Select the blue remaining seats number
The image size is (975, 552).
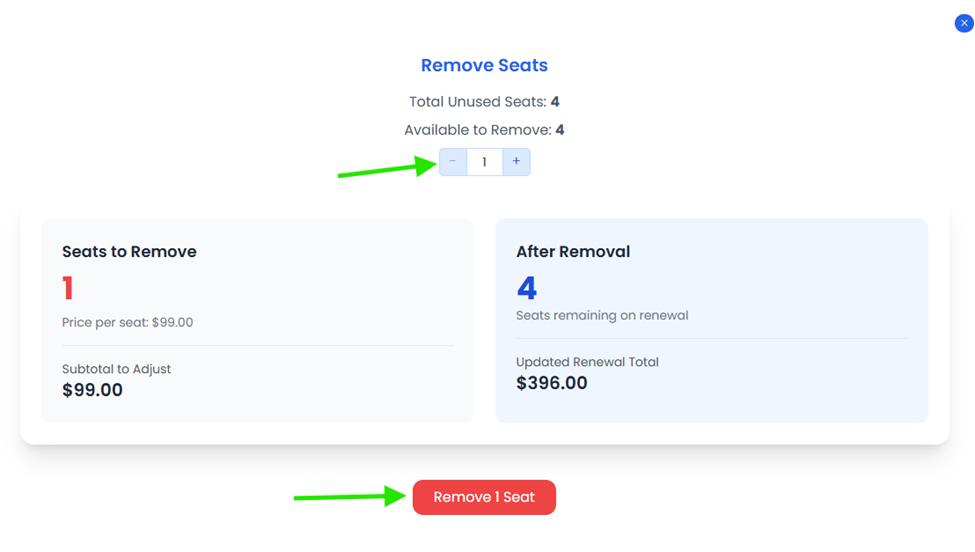pos(527,288)
